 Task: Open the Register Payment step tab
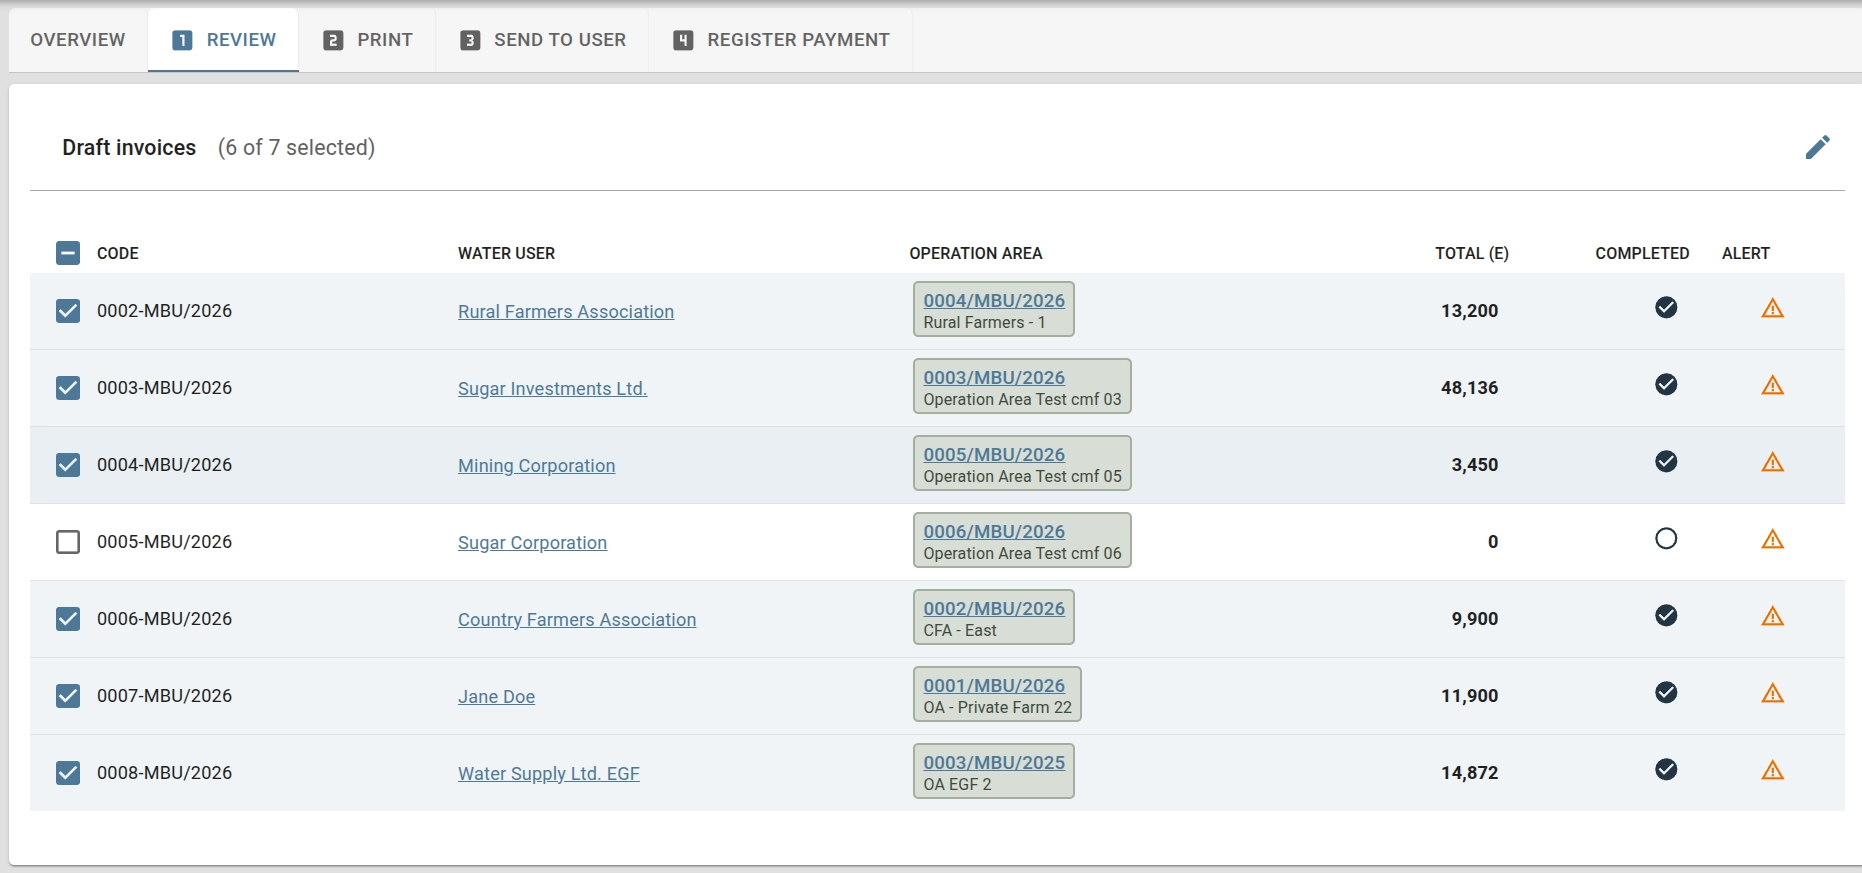pos(781,40)
